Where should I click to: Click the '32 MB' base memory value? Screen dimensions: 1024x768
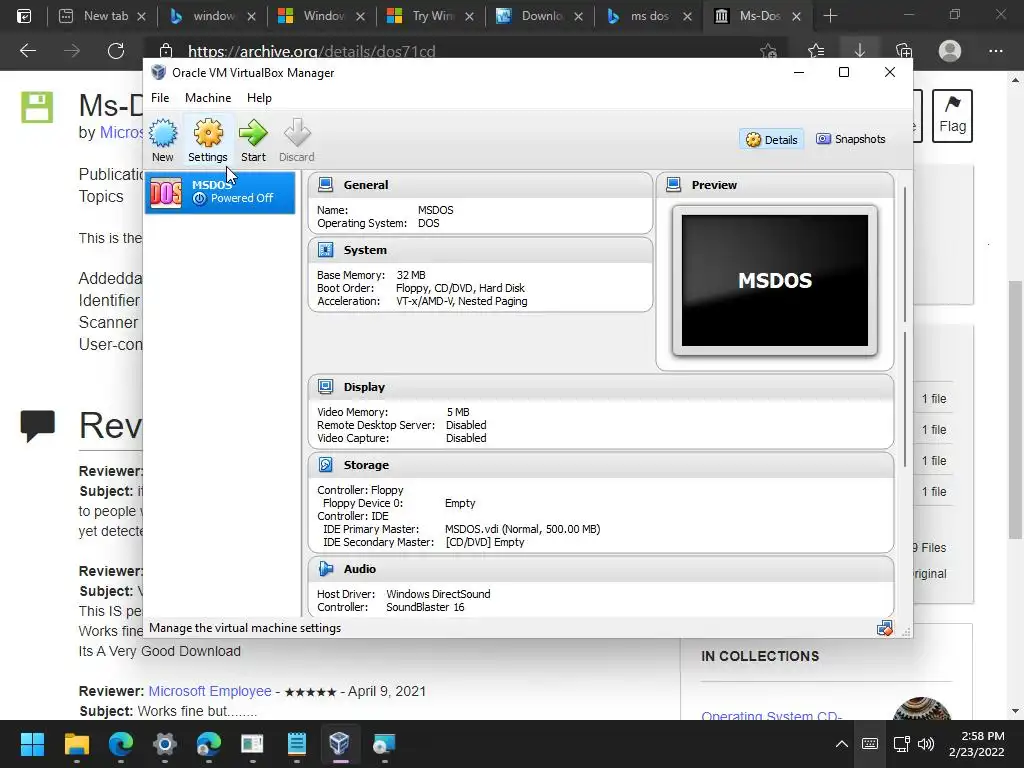[411, 275]
